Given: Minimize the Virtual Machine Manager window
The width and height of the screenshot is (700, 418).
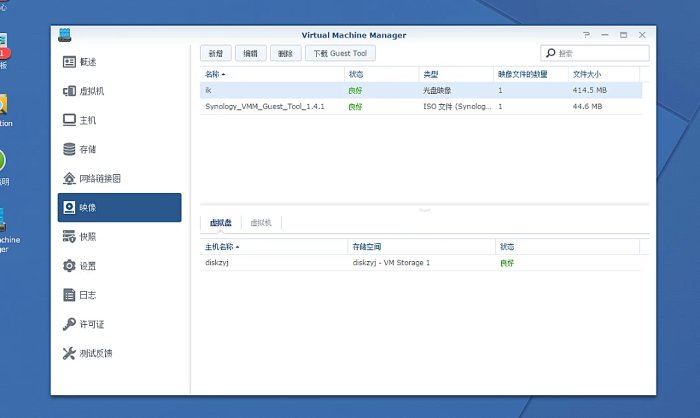Looking at the screenshot, I should click(x=605, y=35).
